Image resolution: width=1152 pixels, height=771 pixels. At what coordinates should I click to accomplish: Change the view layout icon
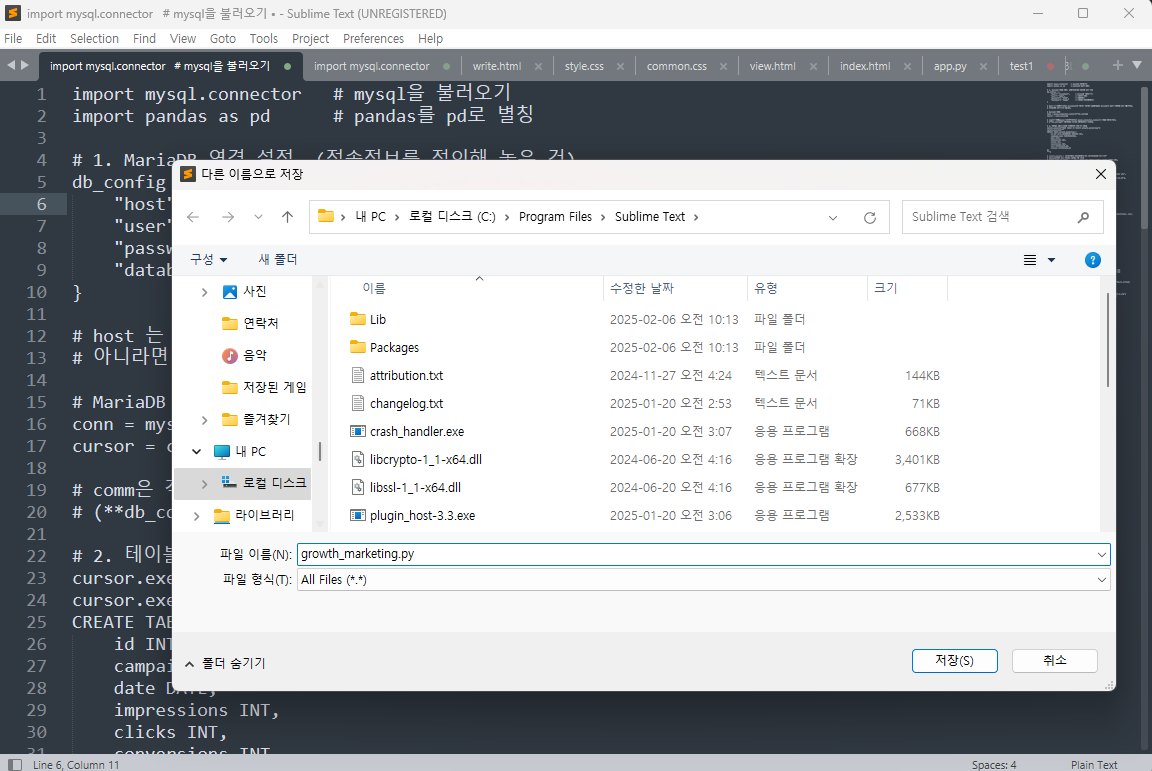[1030, 260]
